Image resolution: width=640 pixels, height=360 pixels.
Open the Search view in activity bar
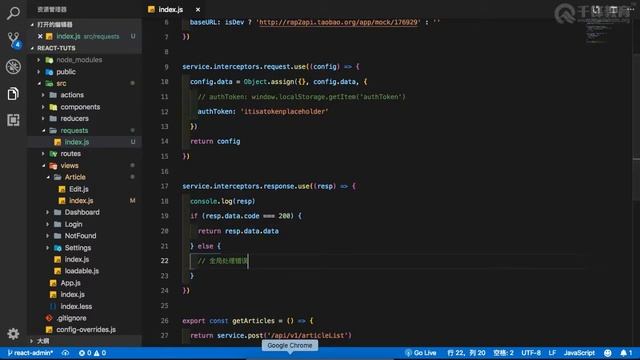click(x=13, y=13)
